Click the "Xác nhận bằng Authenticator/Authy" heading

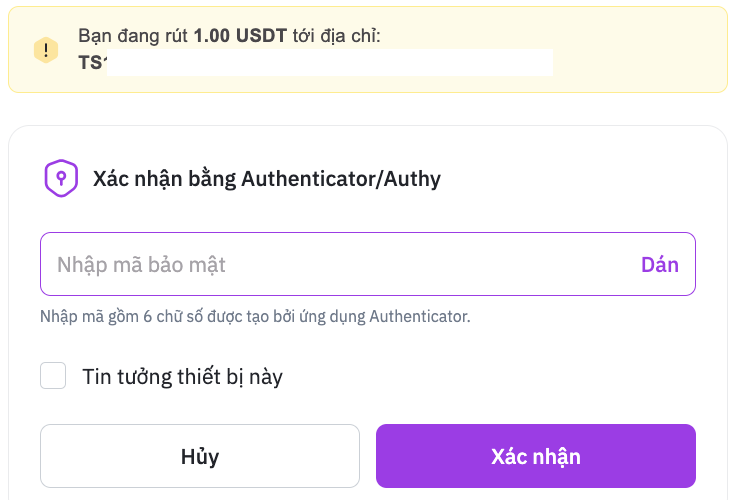266,180
